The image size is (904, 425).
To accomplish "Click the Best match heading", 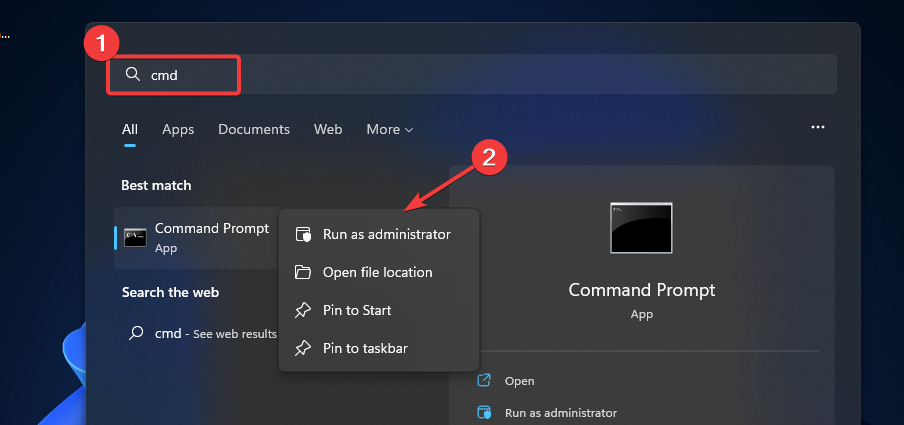I will [x=156, y=185].
